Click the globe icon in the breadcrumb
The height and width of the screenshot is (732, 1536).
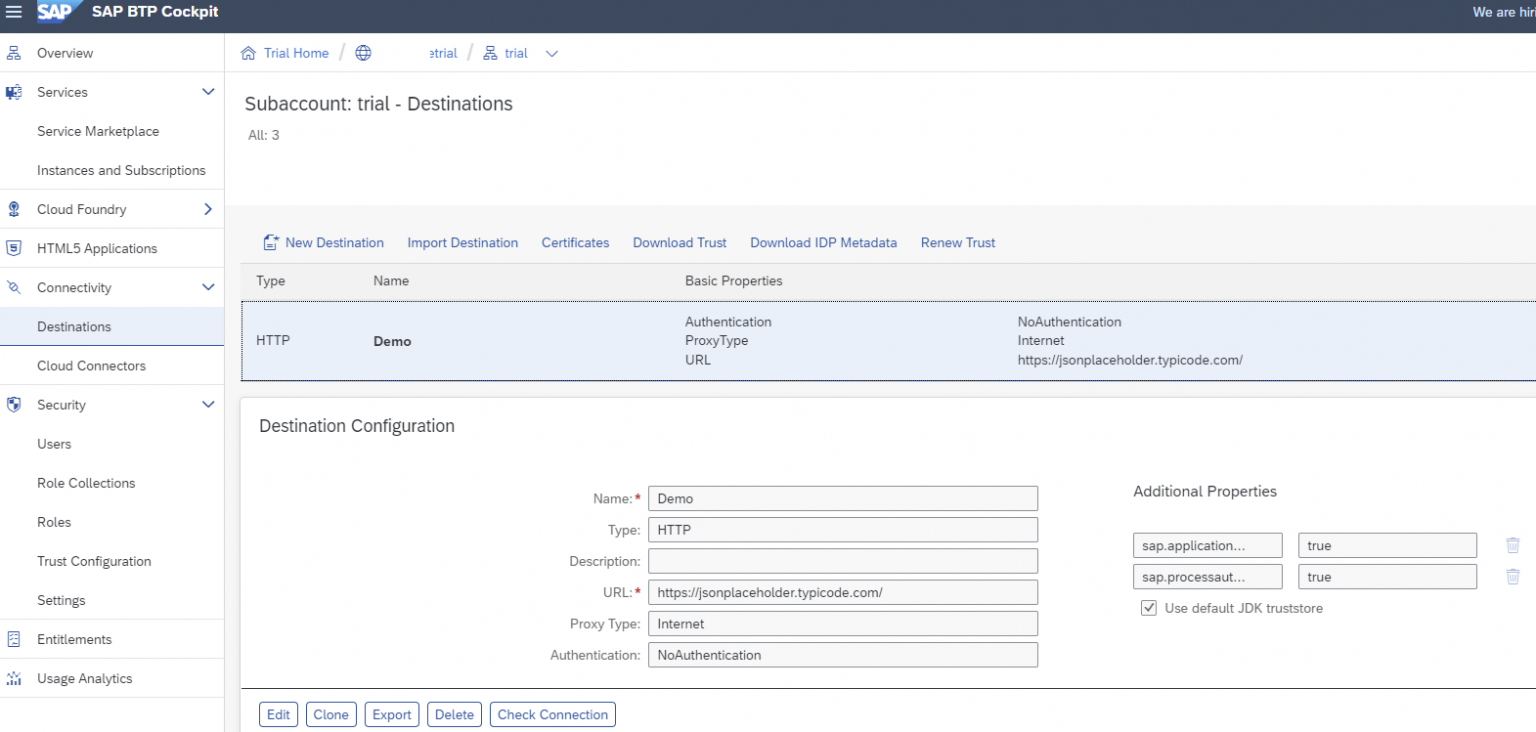[362, 52]
